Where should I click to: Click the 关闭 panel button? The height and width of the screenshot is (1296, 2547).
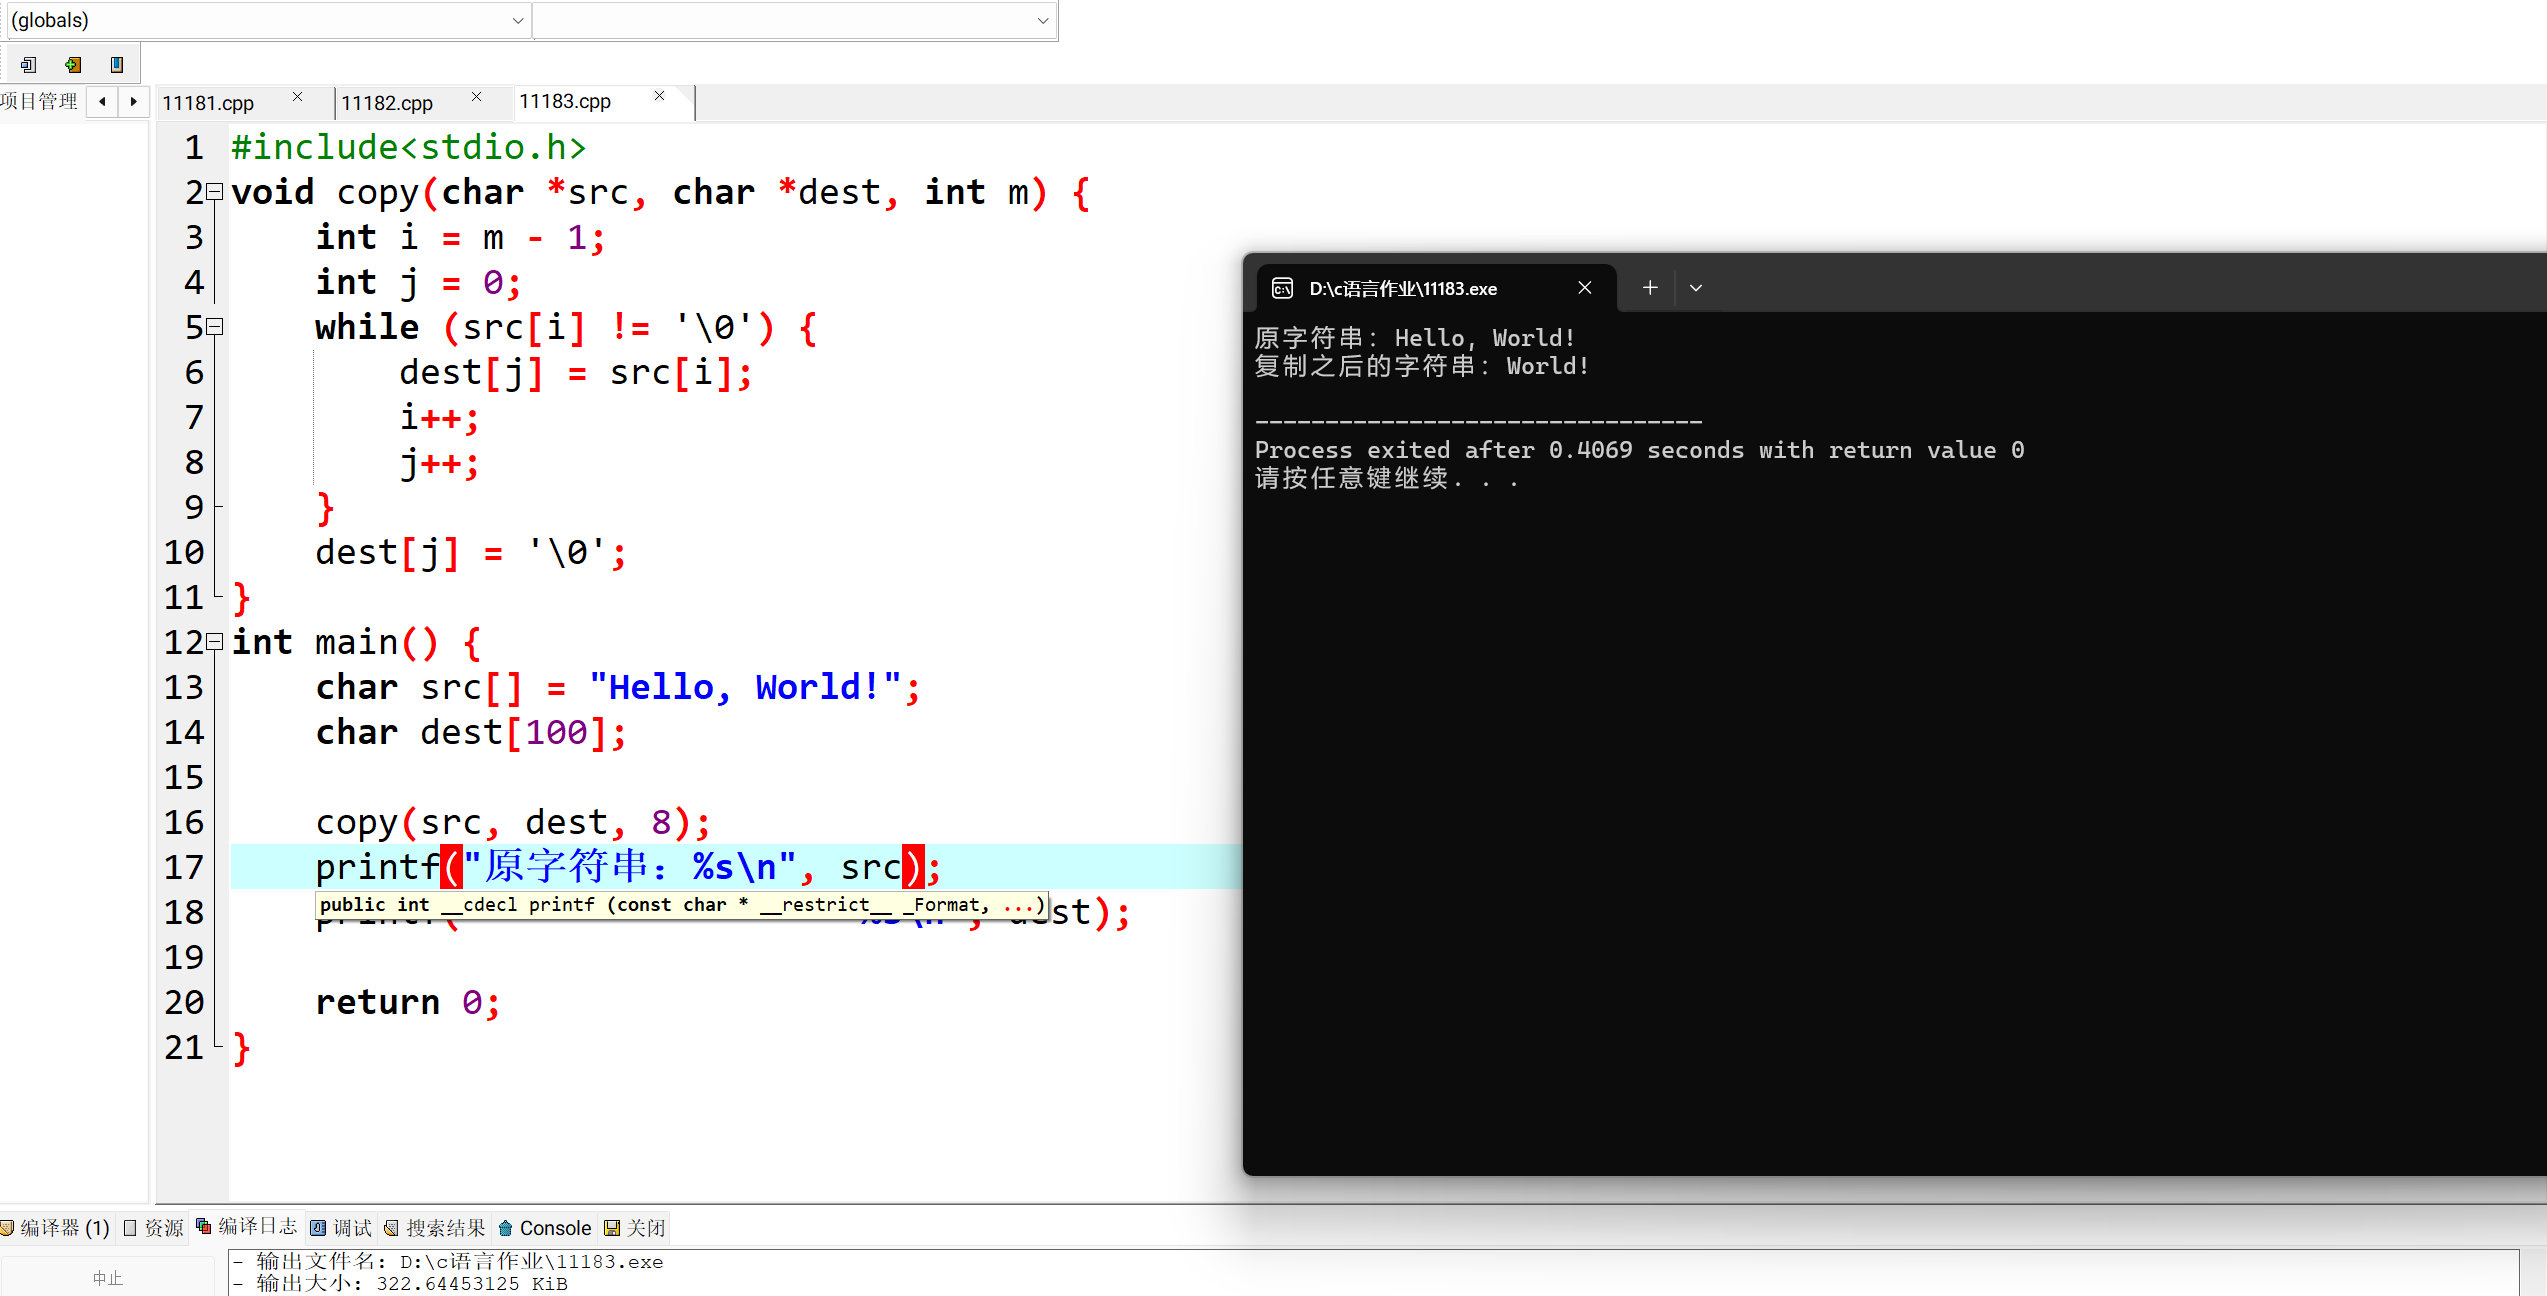click(x=635, y=1228)
